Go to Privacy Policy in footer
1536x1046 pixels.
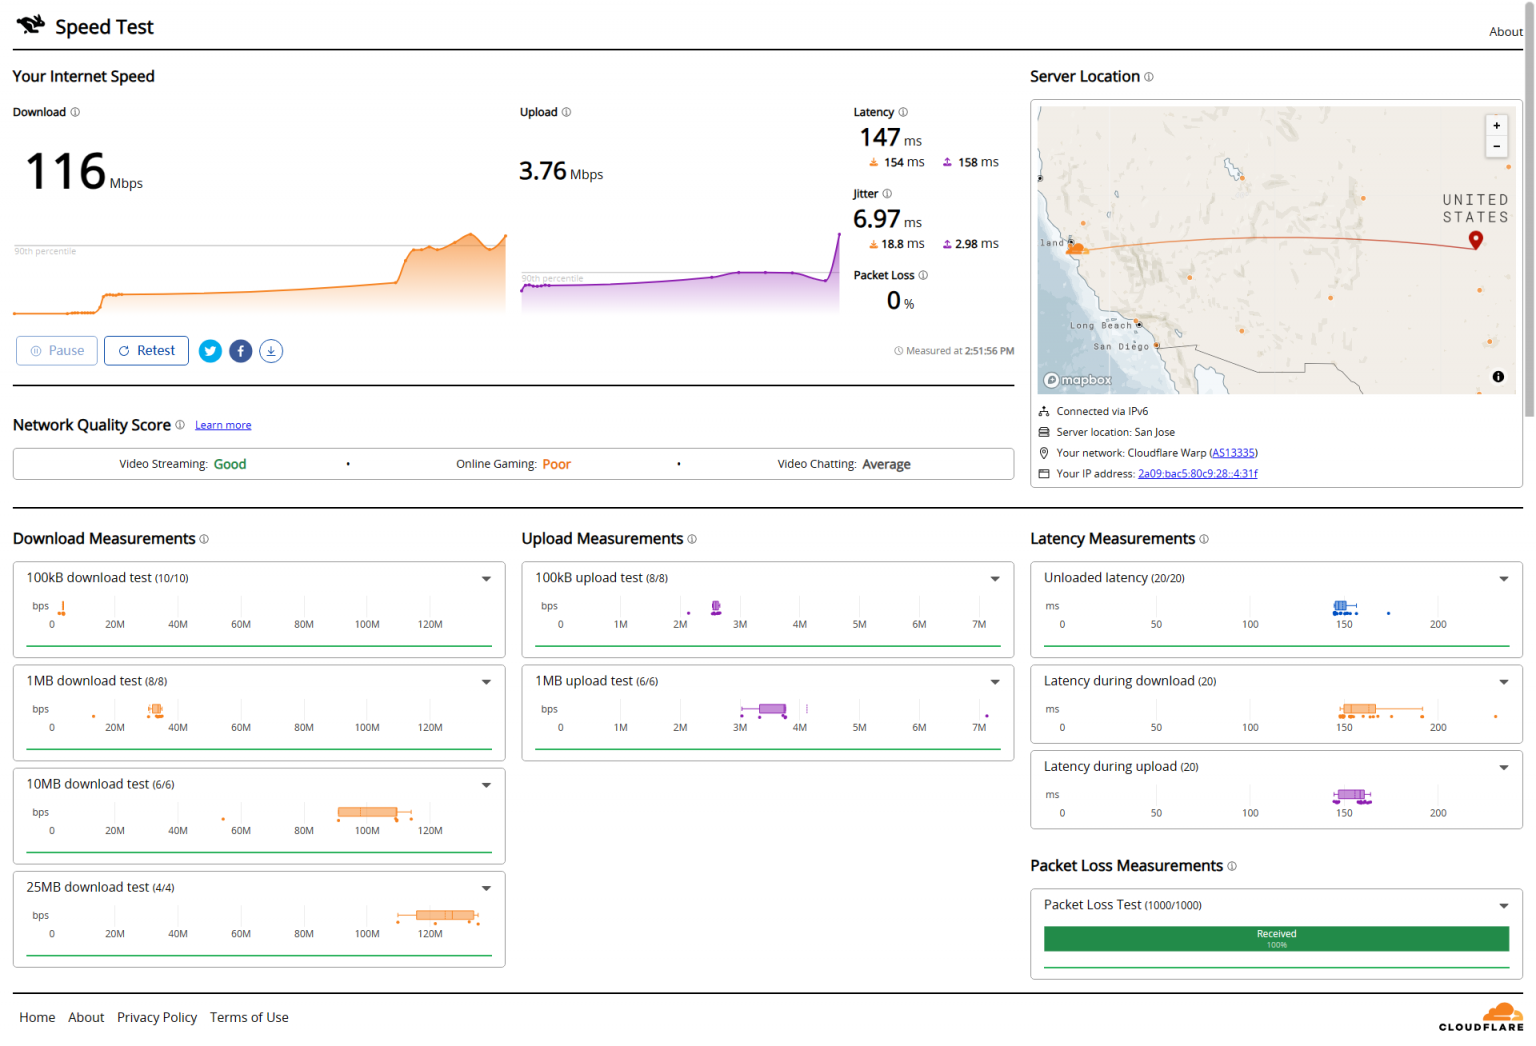pos(157,1017)
